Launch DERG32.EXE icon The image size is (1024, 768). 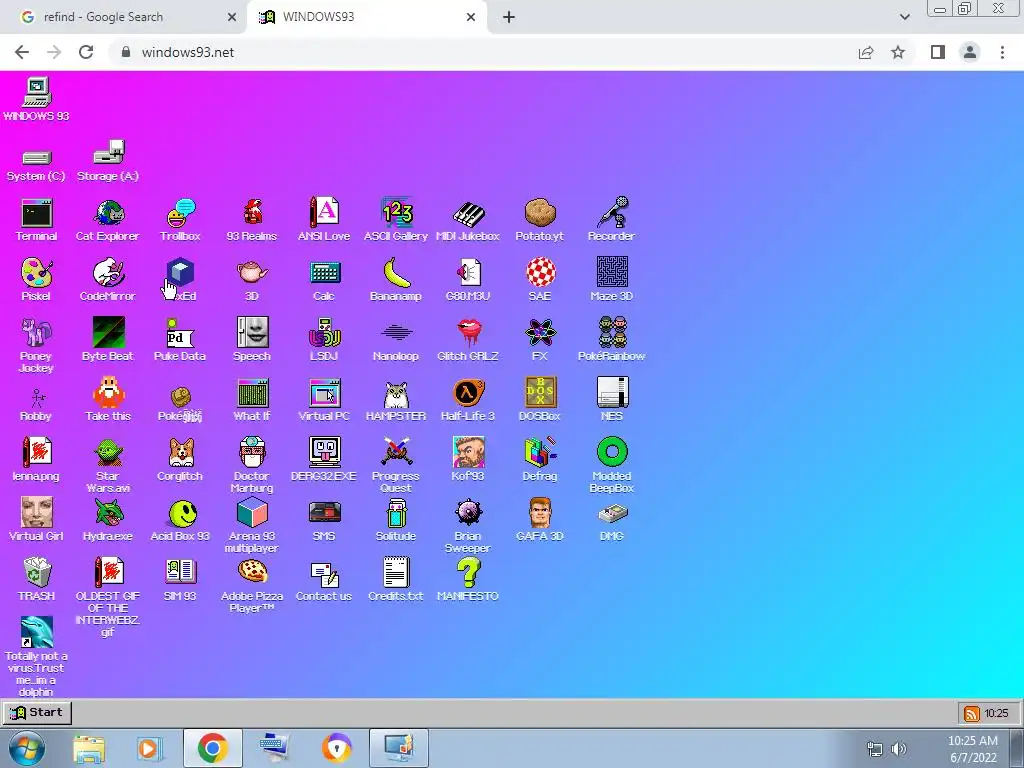(324, 460)
